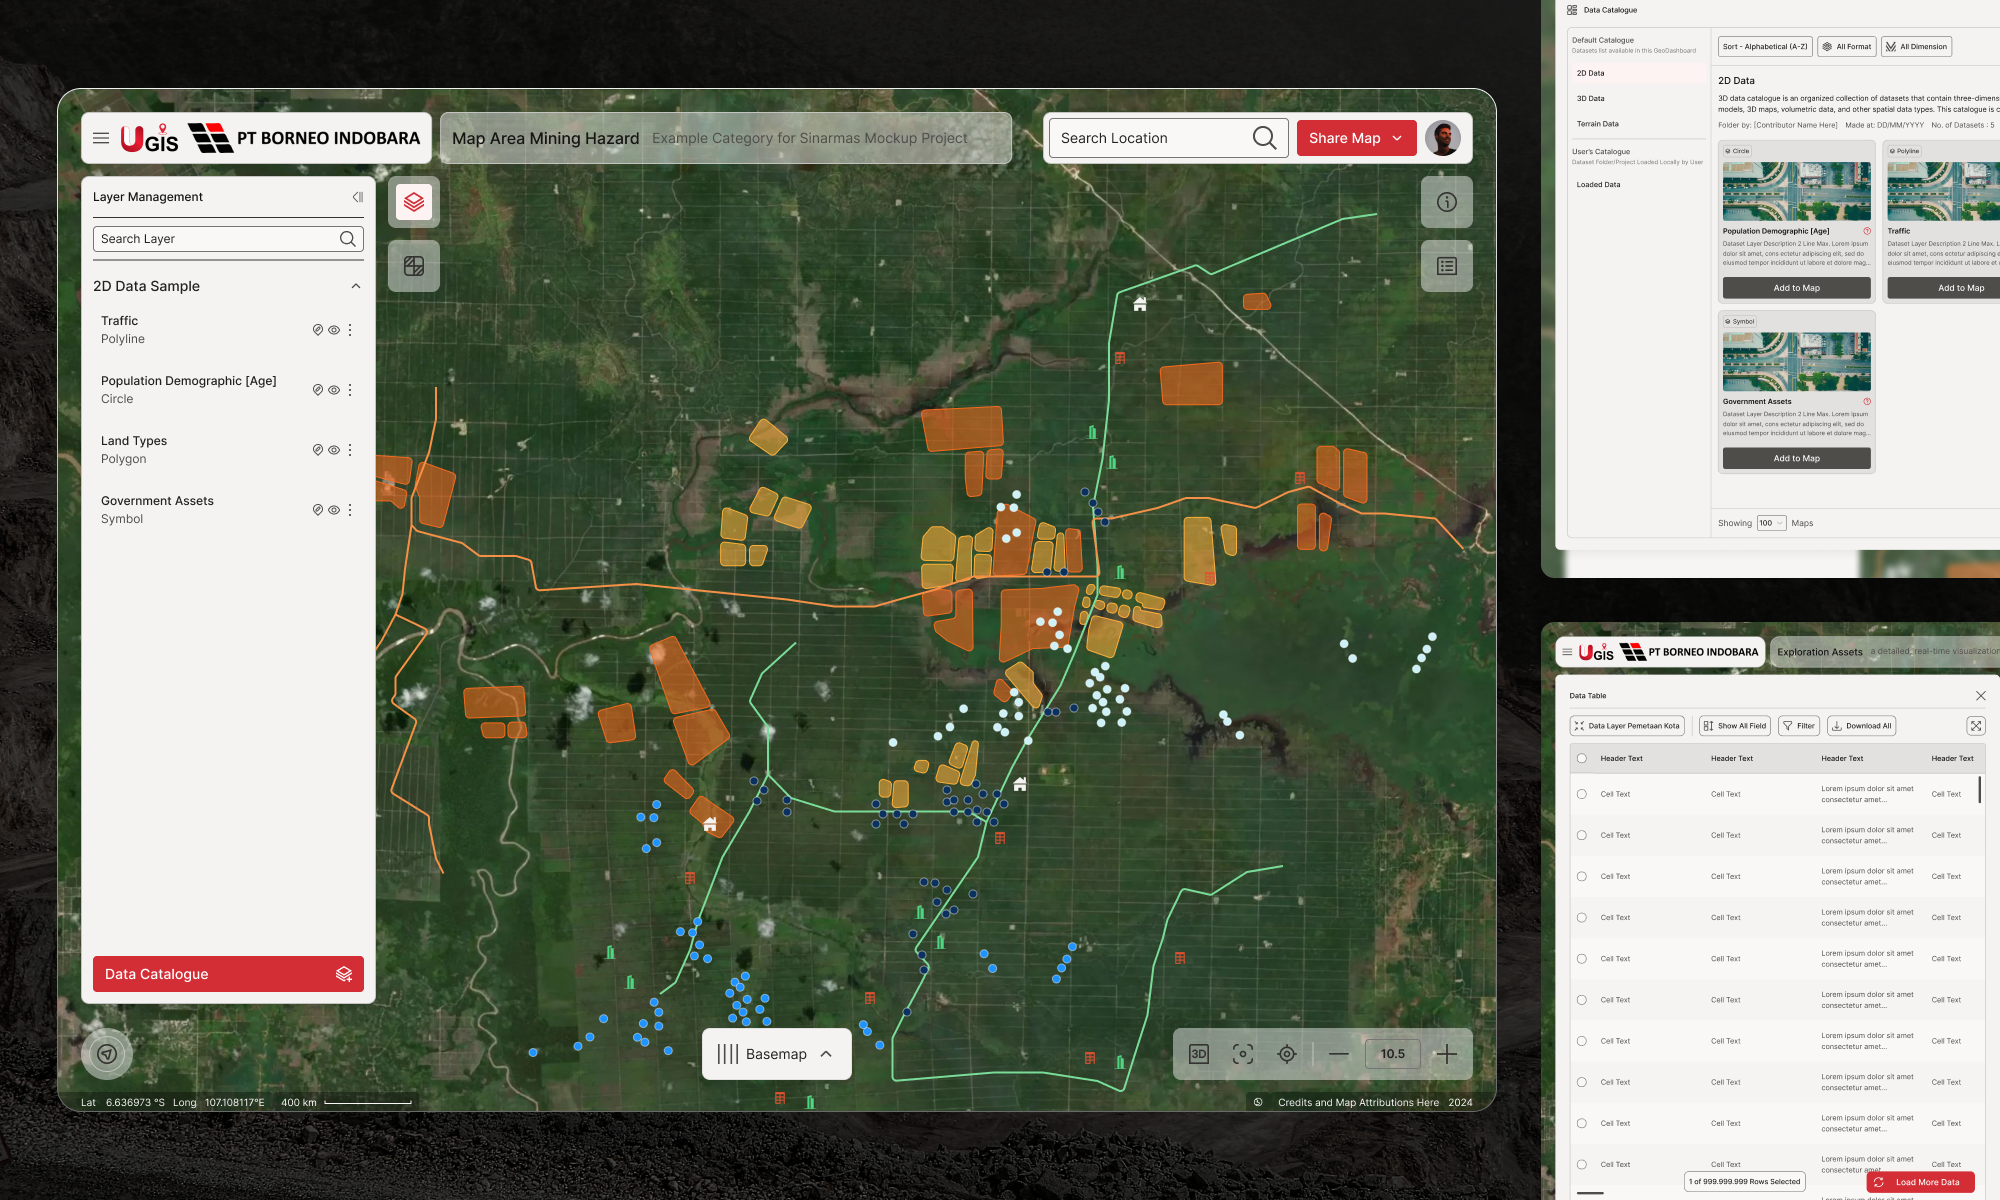The image size is (2000, 1200).
Task: Toggle Government Assets layer visibility
Action: (x=334, y=510)
